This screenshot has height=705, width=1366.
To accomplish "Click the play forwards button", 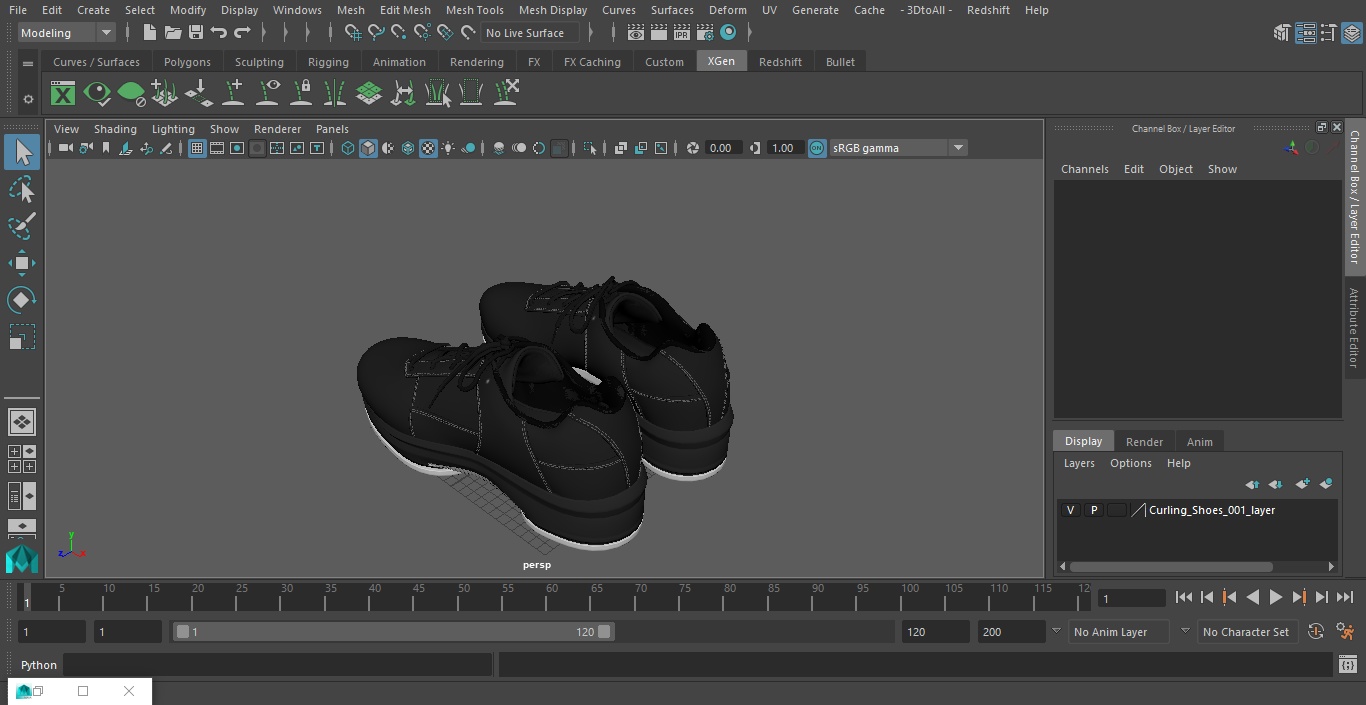I will 1276,597.
